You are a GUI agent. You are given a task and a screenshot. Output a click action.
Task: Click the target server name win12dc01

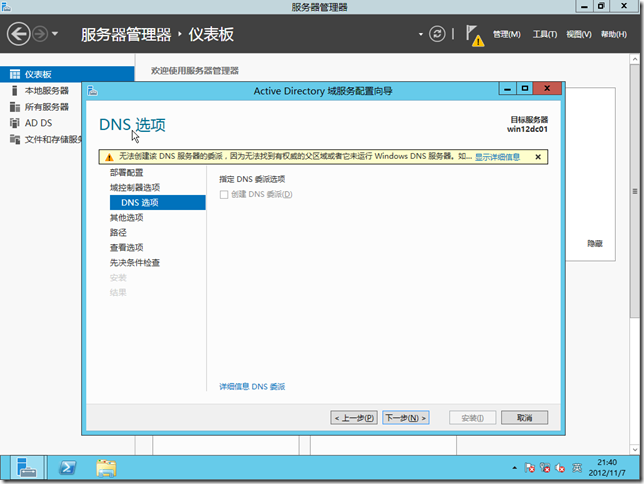tap(527, 129)
